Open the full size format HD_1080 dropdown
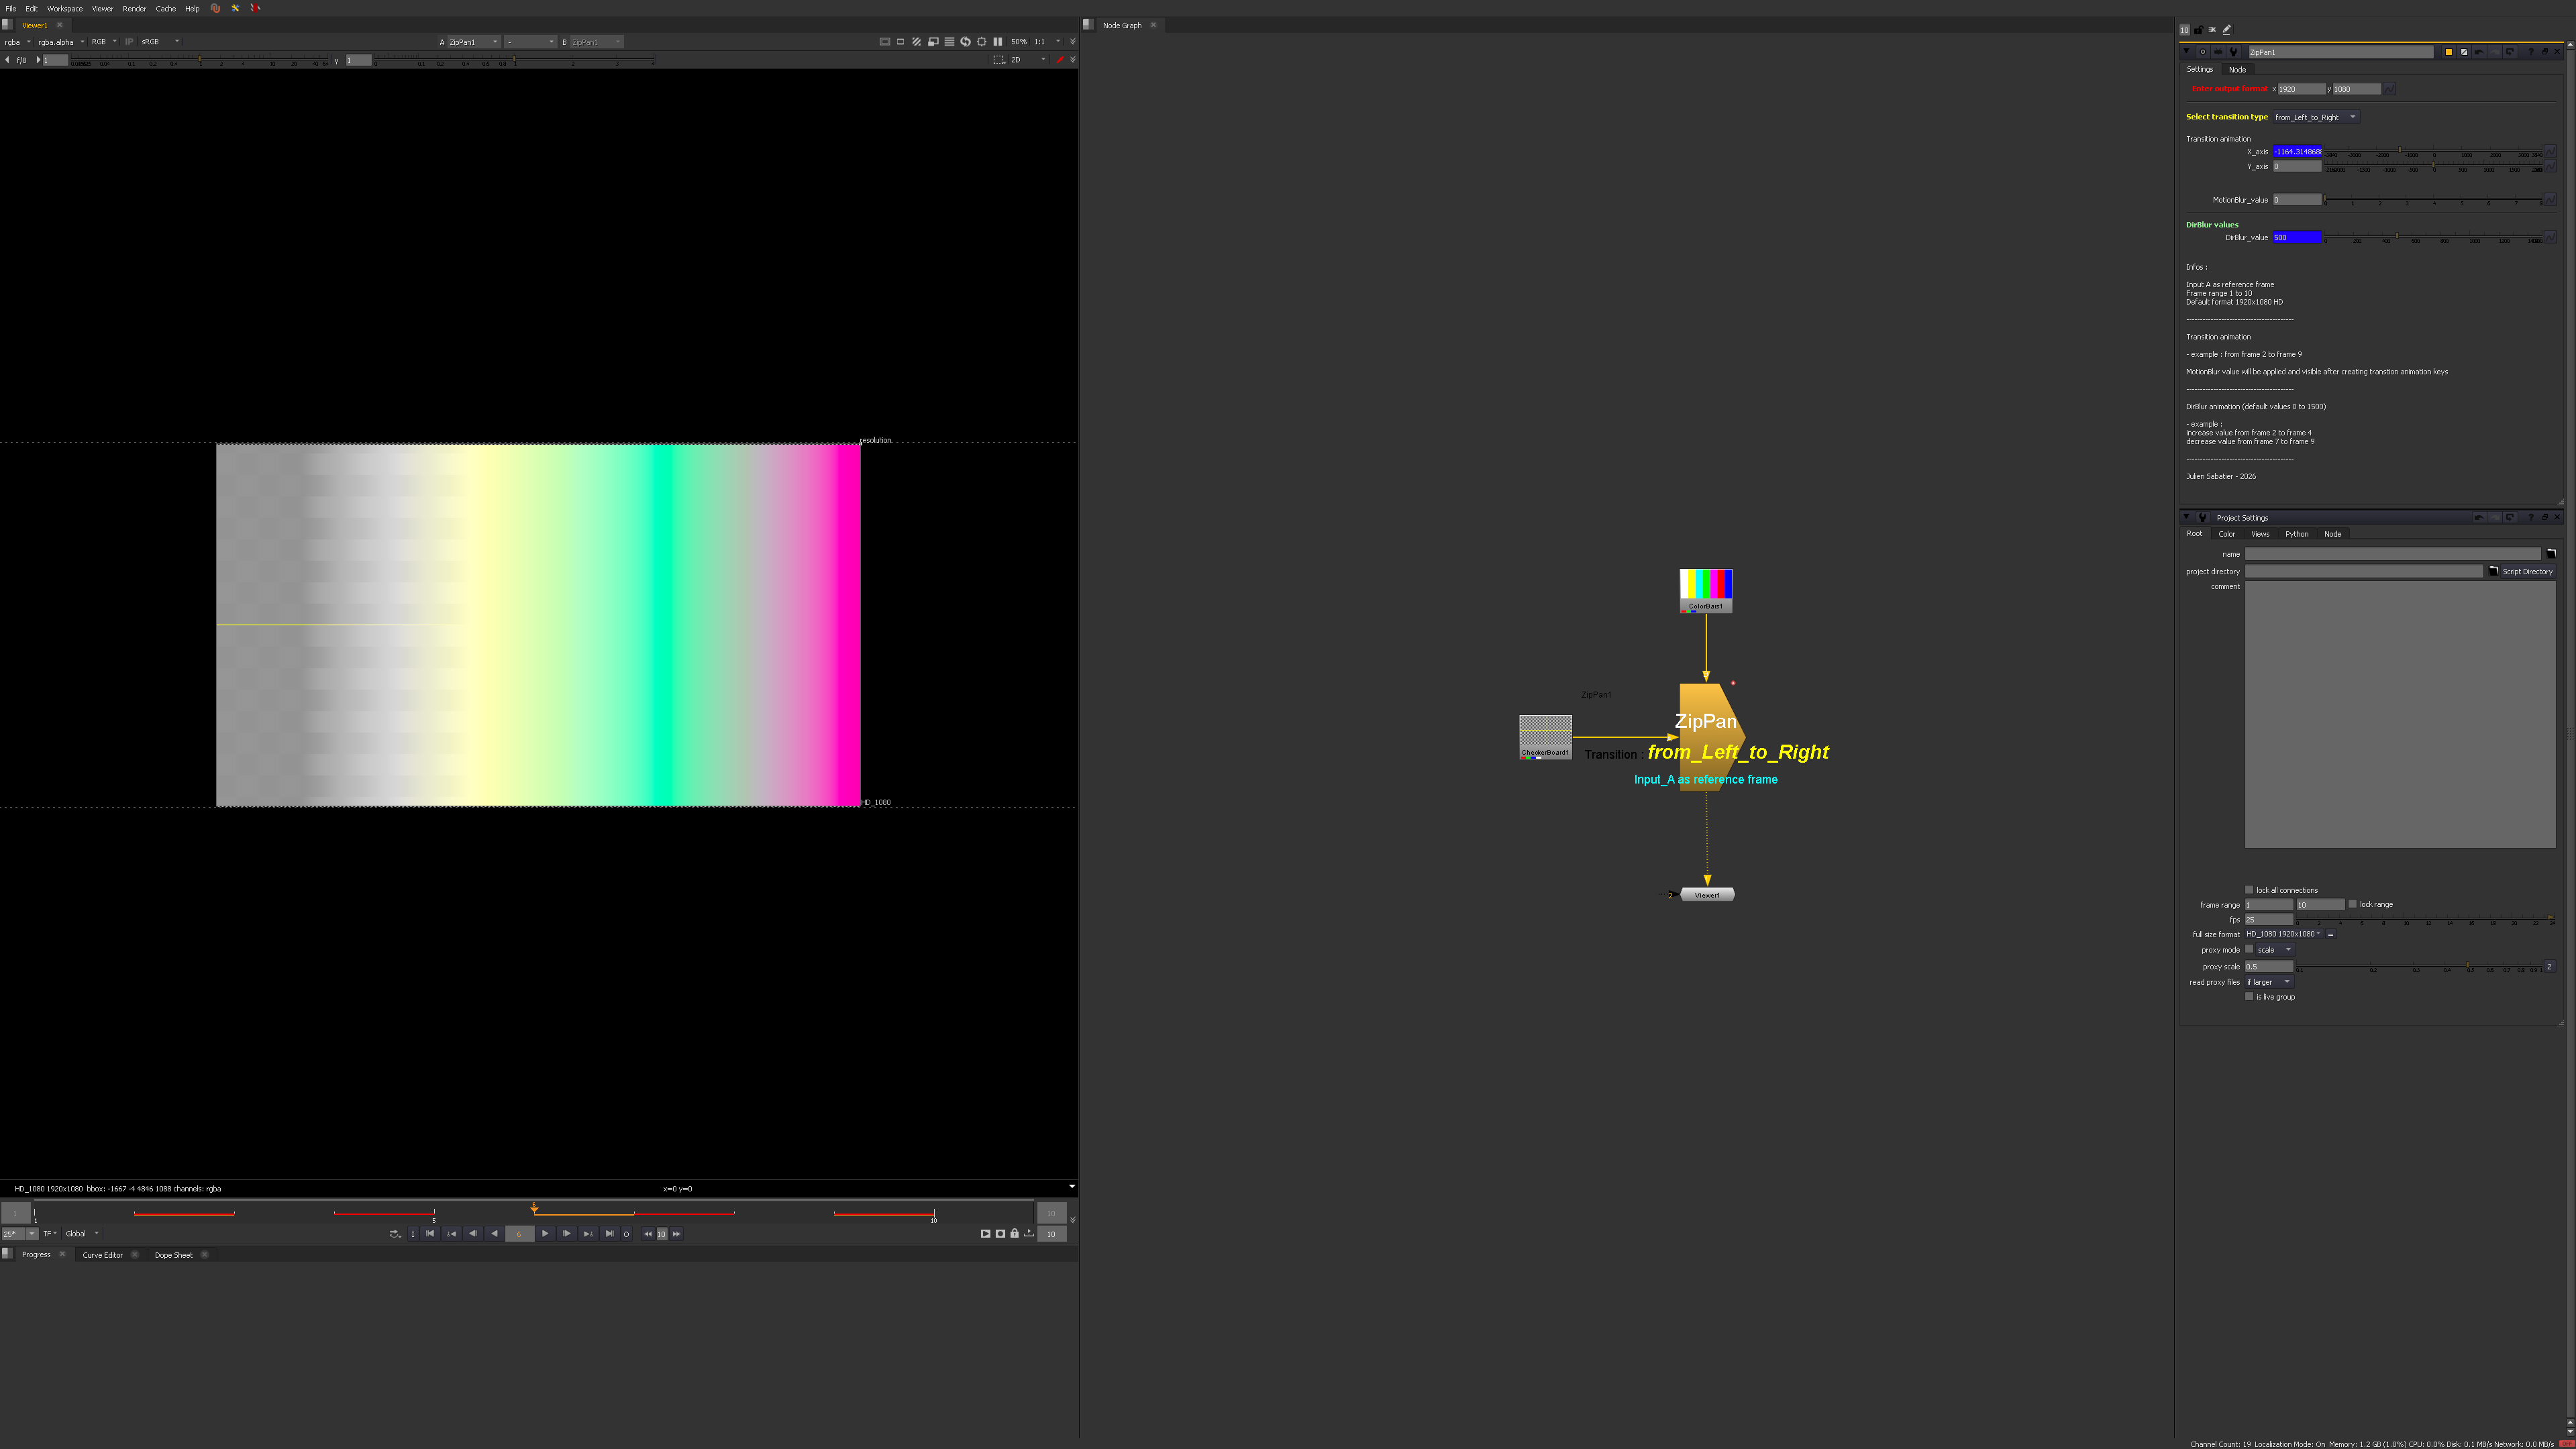Screen dimensions: 2576x1449 2283,934
